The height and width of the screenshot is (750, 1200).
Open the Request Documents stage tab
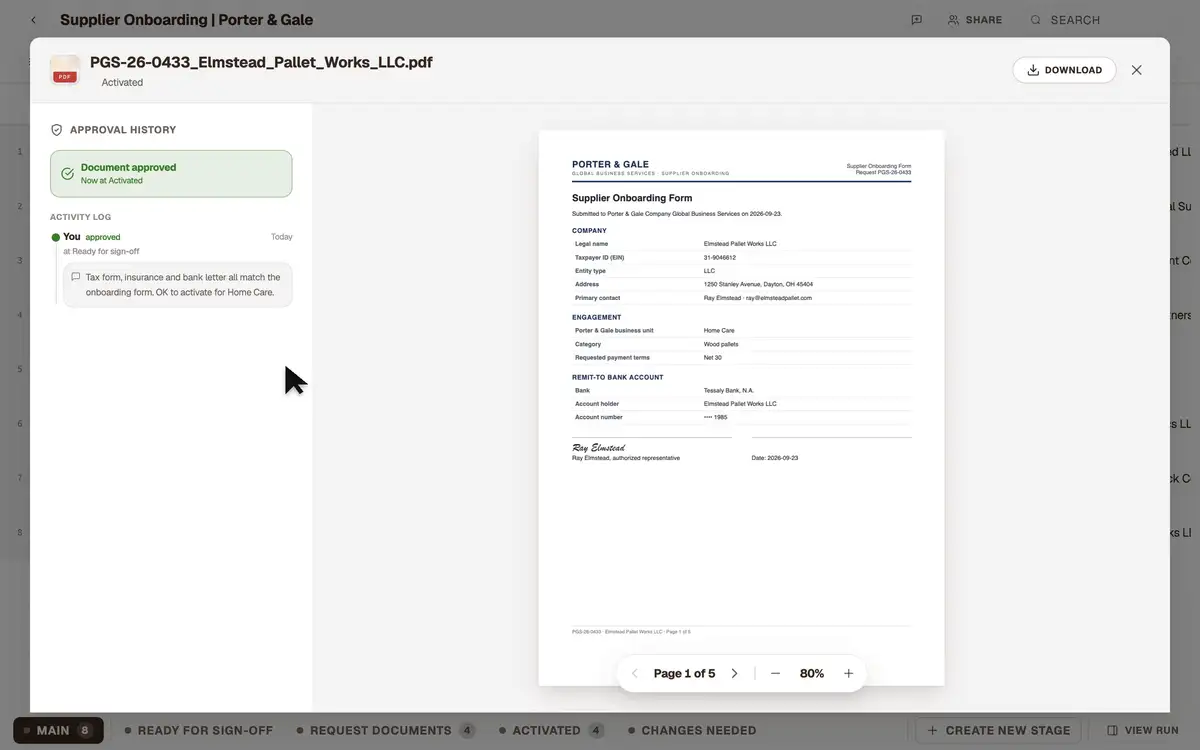coord(385,730)
